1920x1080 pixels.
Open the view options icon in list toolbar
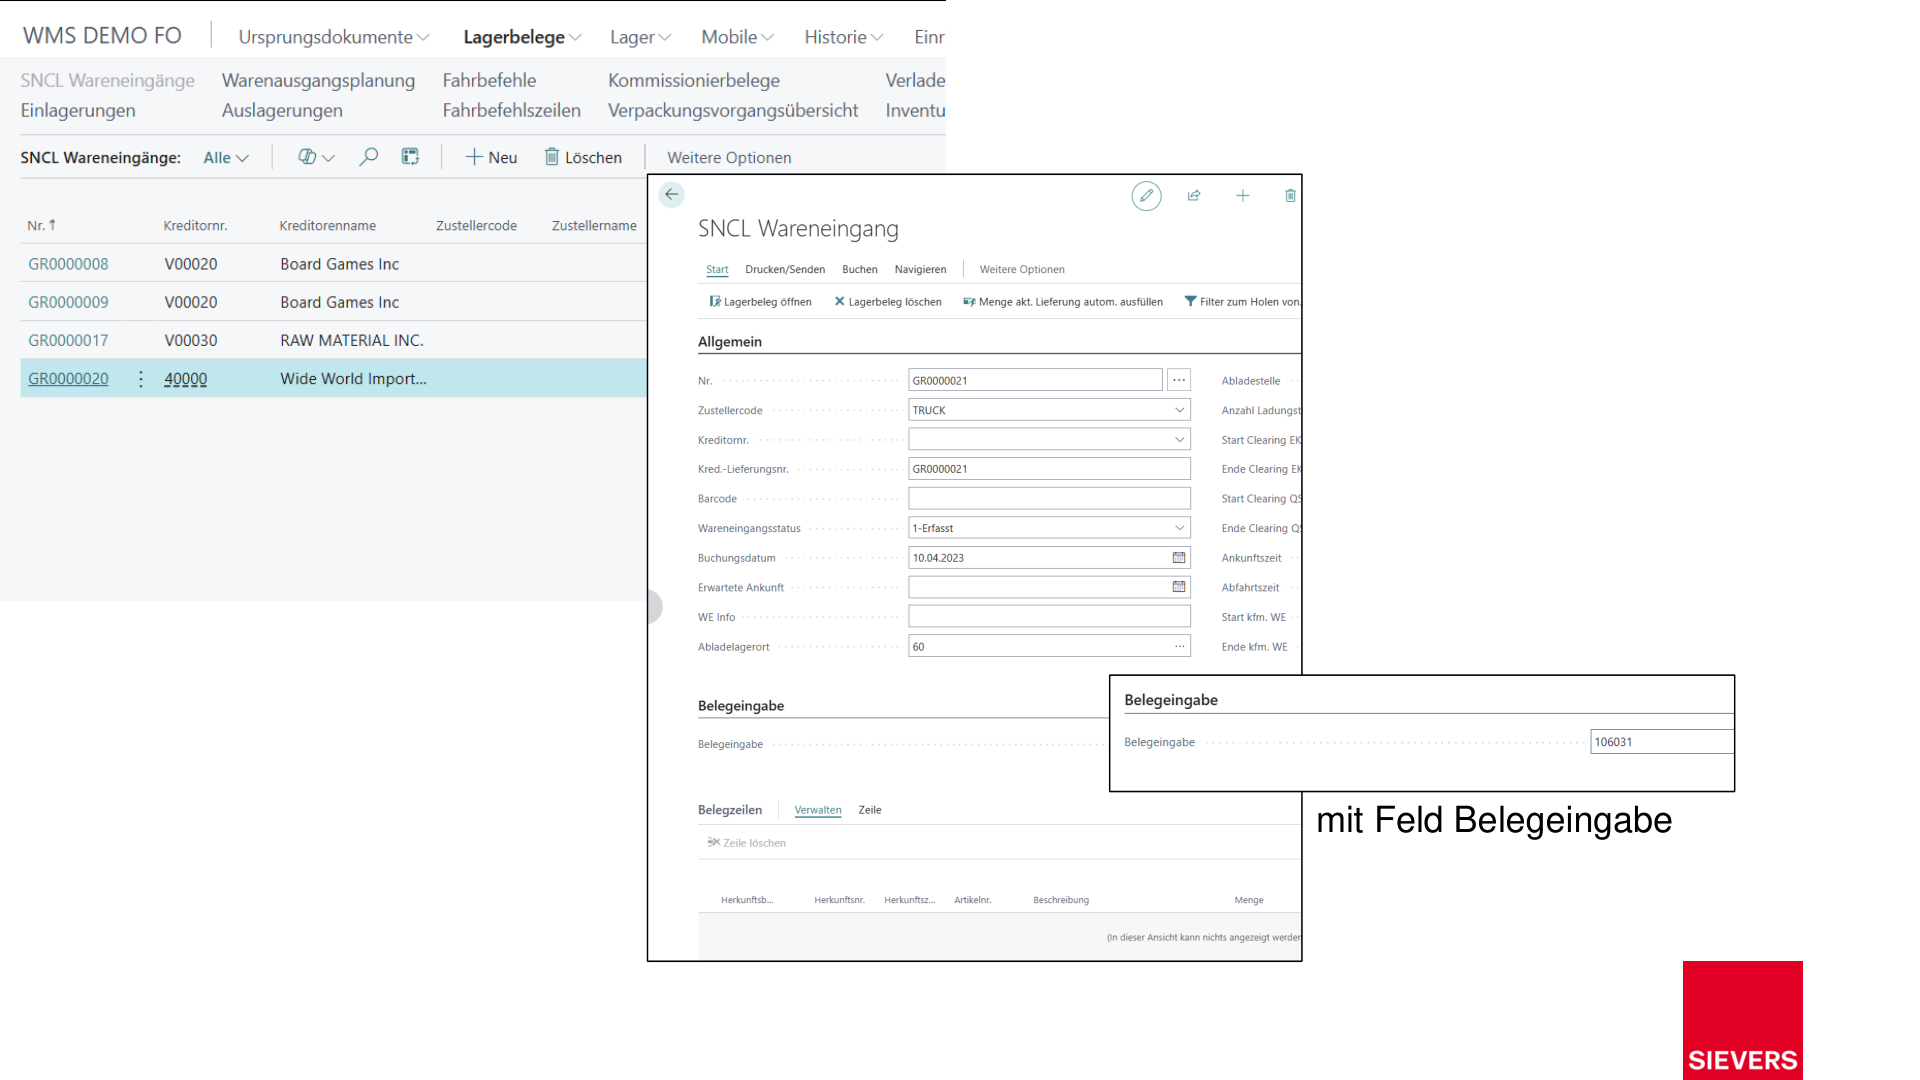click(x=315, y=157)
